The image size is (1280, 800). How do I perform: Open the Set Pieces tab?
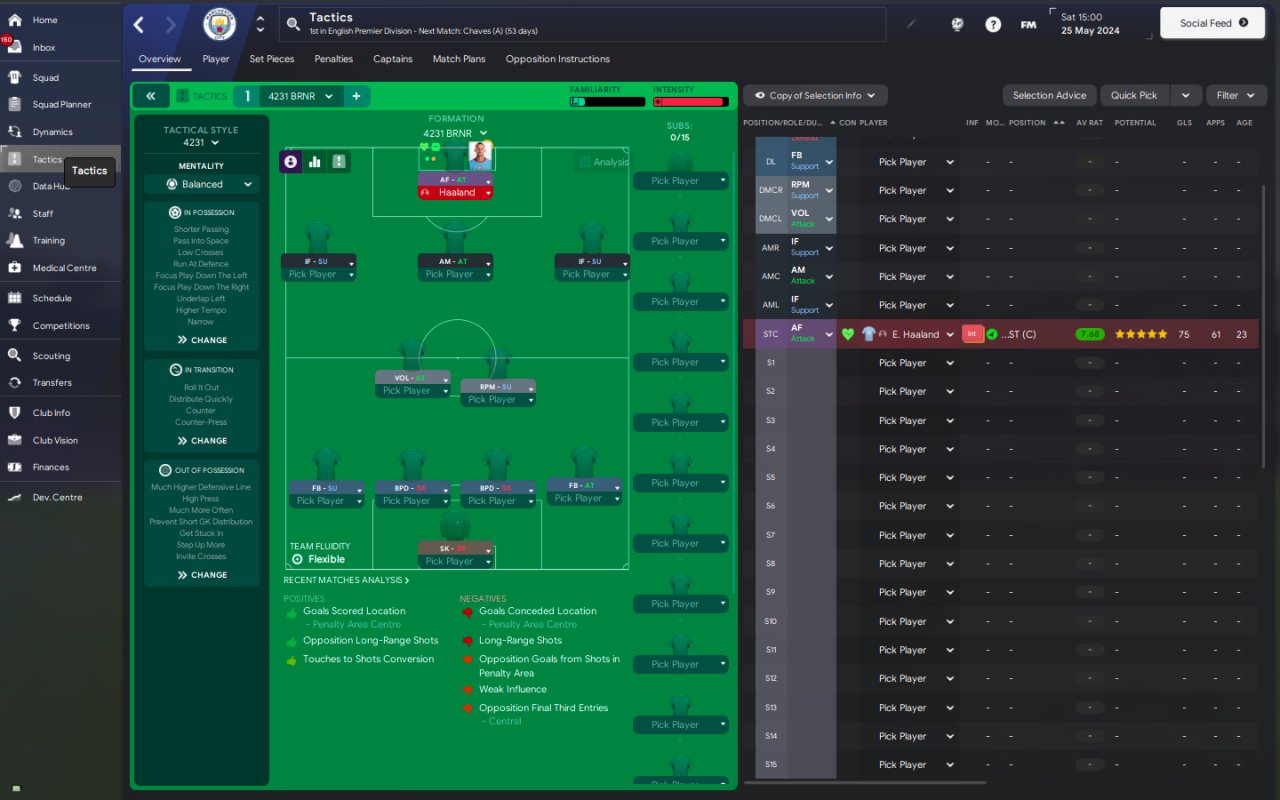coord(272,59)
